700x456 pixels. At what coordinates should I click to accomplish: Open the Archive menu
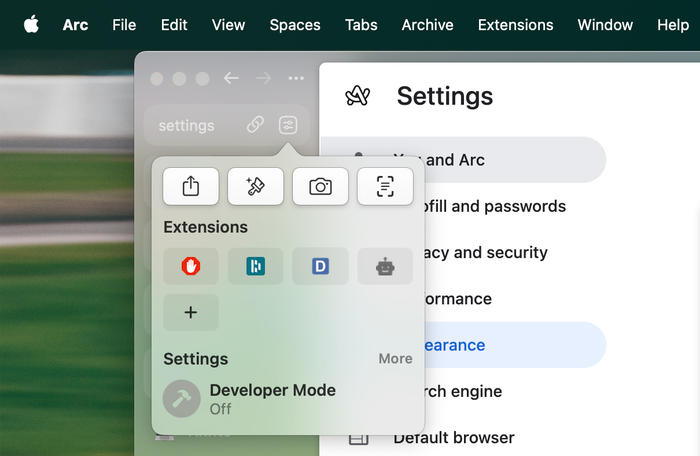point(428,25)
